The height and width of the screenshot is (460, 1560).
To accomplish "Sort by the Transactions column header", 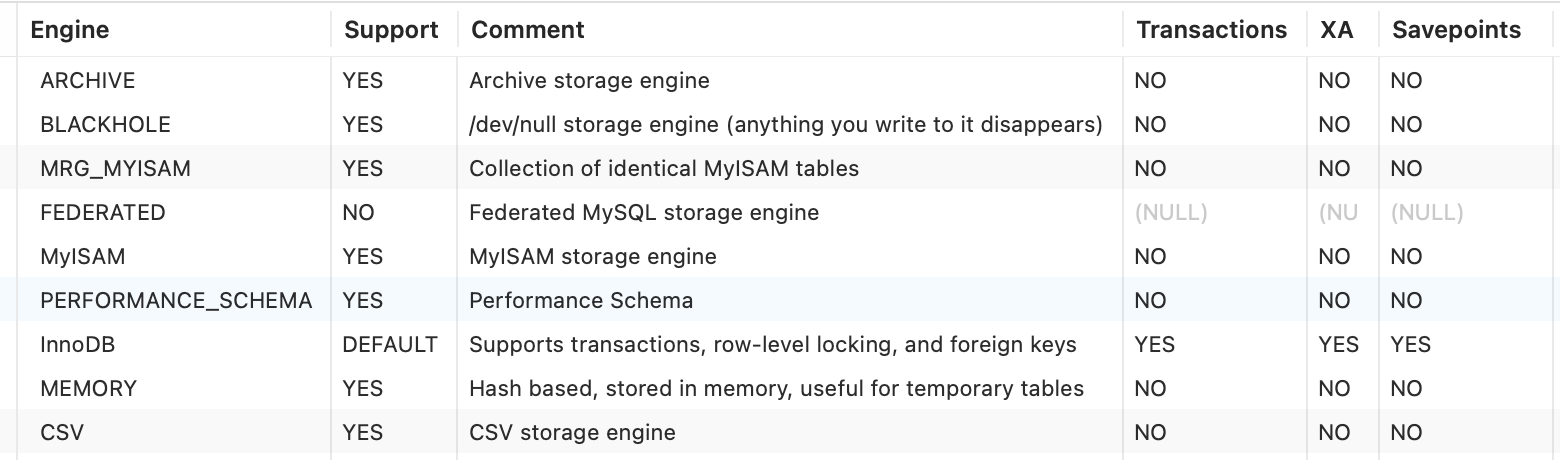I will click(1211, 30).
